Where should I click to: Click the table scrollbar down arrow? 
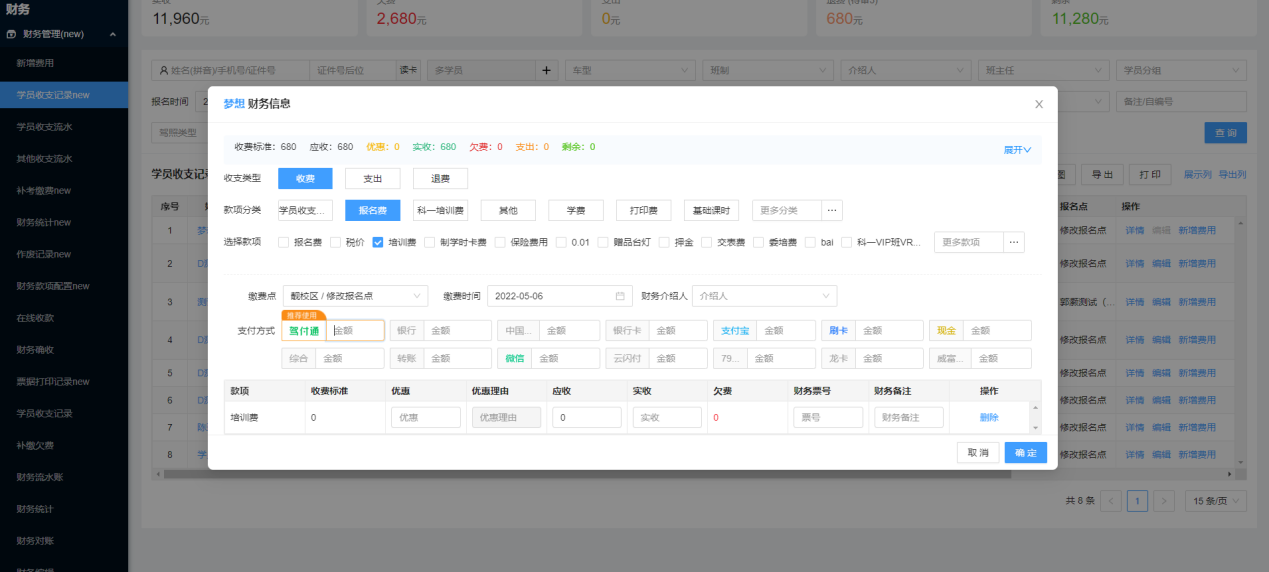click(x=1035, y=426)
